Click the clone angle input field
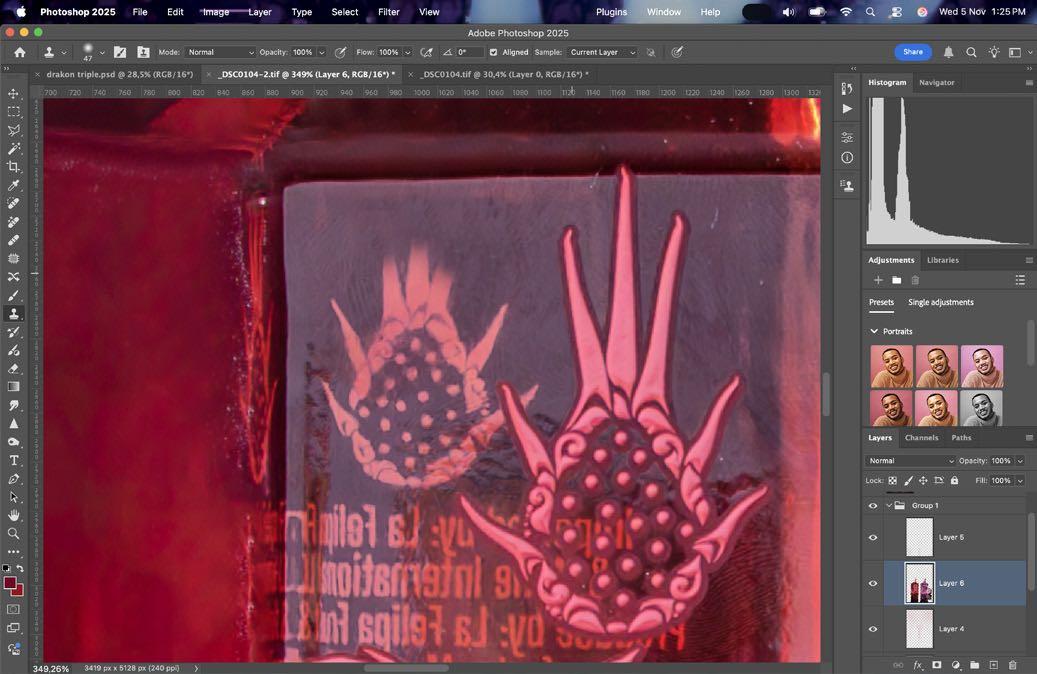The height and width of the screenshot is (674, 1037). coord(470,52)
